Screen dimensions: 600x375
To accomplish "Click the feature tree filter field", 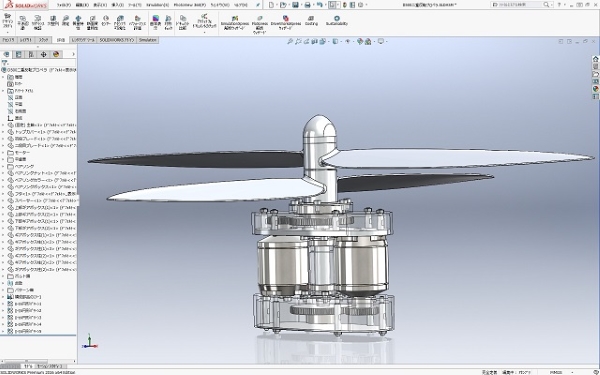I will (38, 63).
